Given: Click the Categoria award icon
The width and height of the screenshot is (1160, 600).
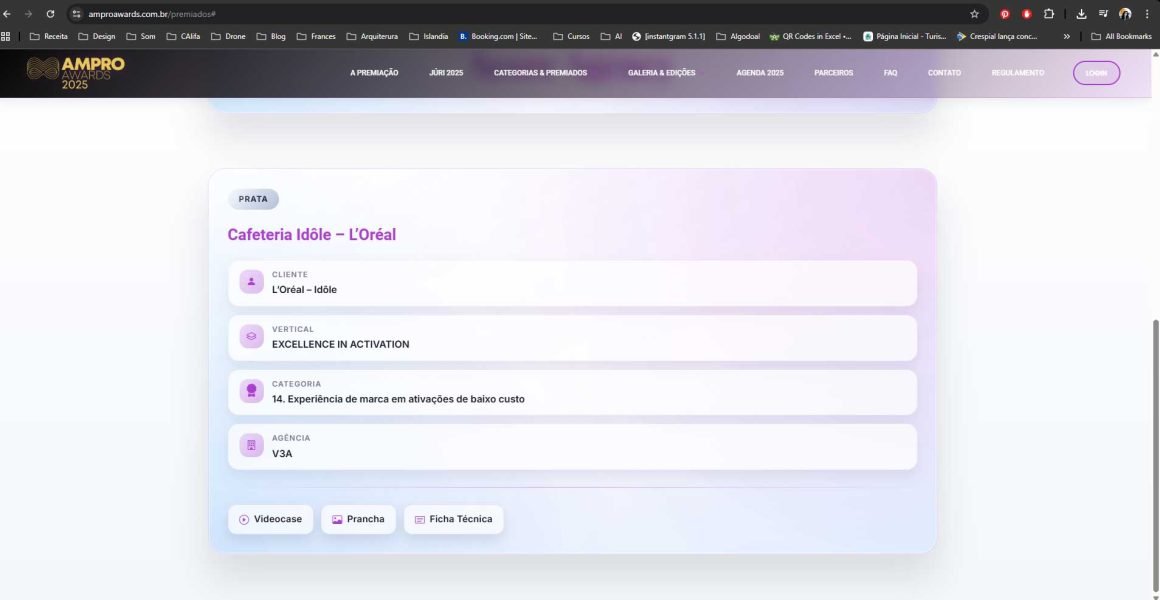Looking at the screenshot, I should pos(251,392).
